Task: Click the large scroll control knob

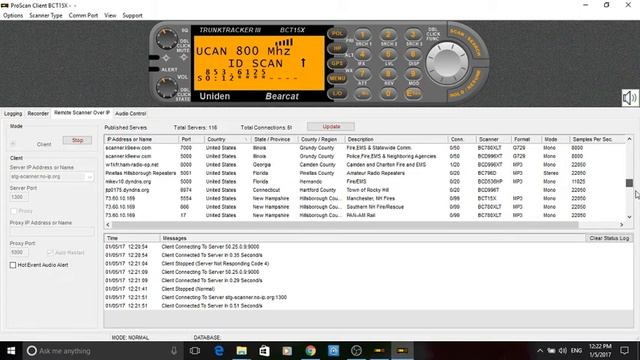Action: (447, 63)
